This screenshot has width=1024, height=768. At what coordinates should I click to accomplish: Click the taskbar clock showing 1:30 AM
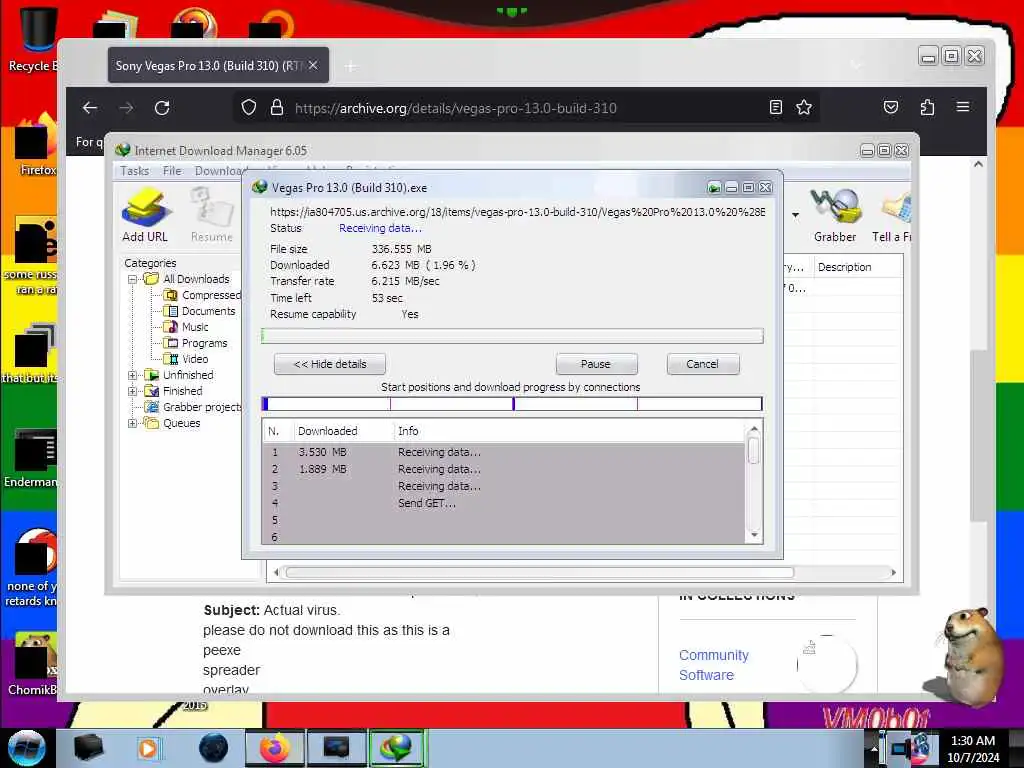coord(973,749)
